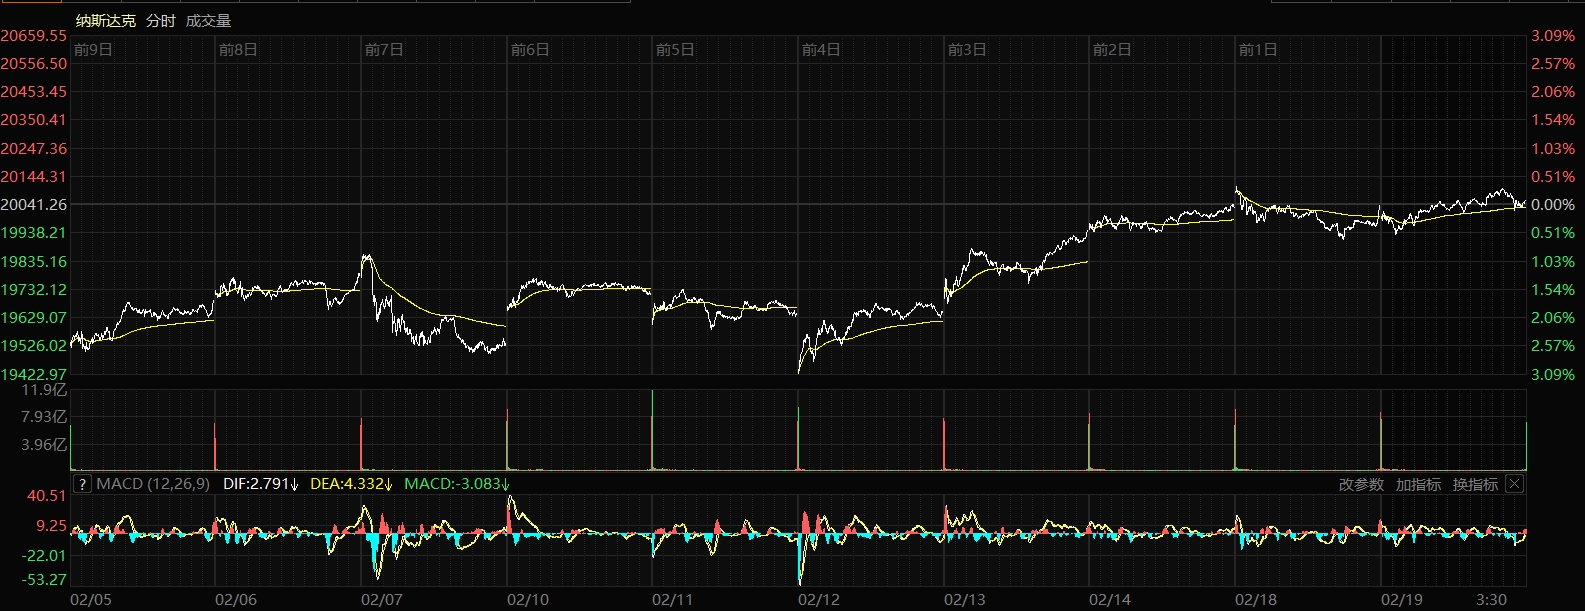1585x611 pixels.
Task: Select the 分时 chart tab
Action: 160,20
